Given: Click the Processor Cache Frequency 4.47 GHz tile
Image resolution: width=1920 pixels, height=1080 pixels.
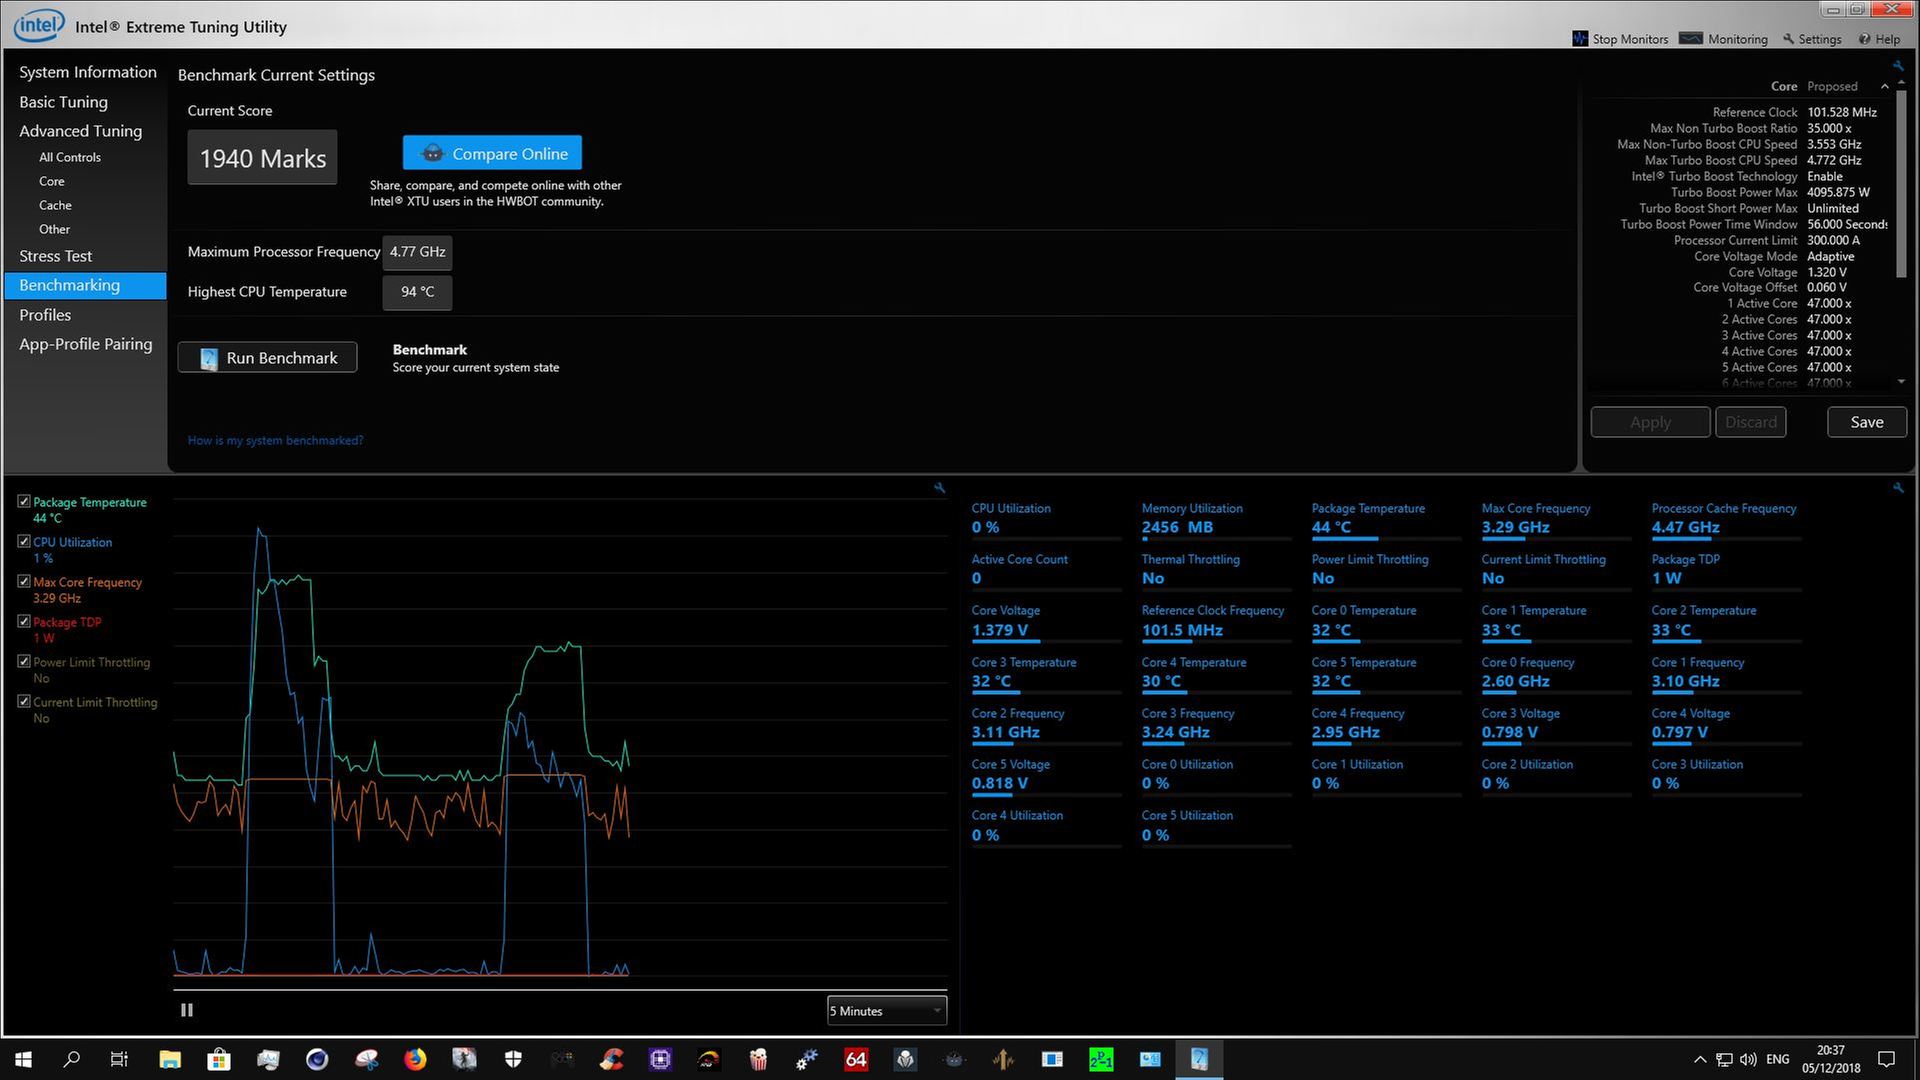Looking at the screenshot, I should (x=1725, y=521).
